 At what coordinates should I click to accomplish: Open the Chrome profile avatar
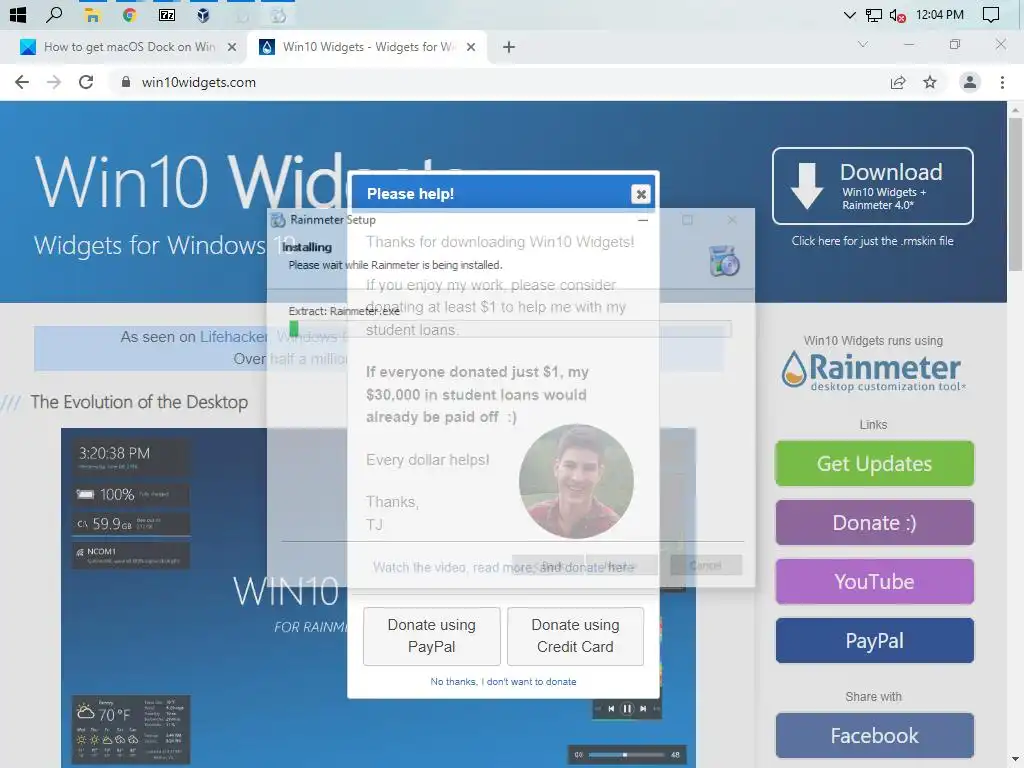pyautogui.click(x=970, y=82)
